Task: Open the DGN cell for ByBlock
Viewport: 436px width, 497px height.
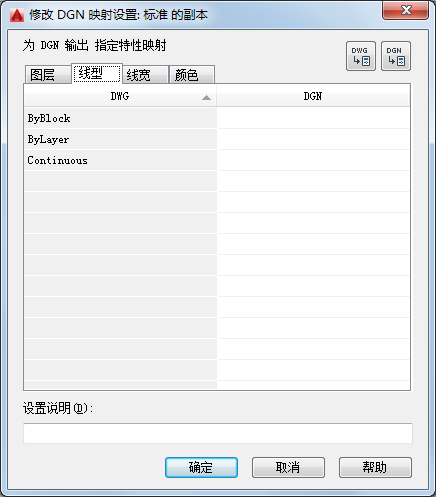Action: (313, 118)
